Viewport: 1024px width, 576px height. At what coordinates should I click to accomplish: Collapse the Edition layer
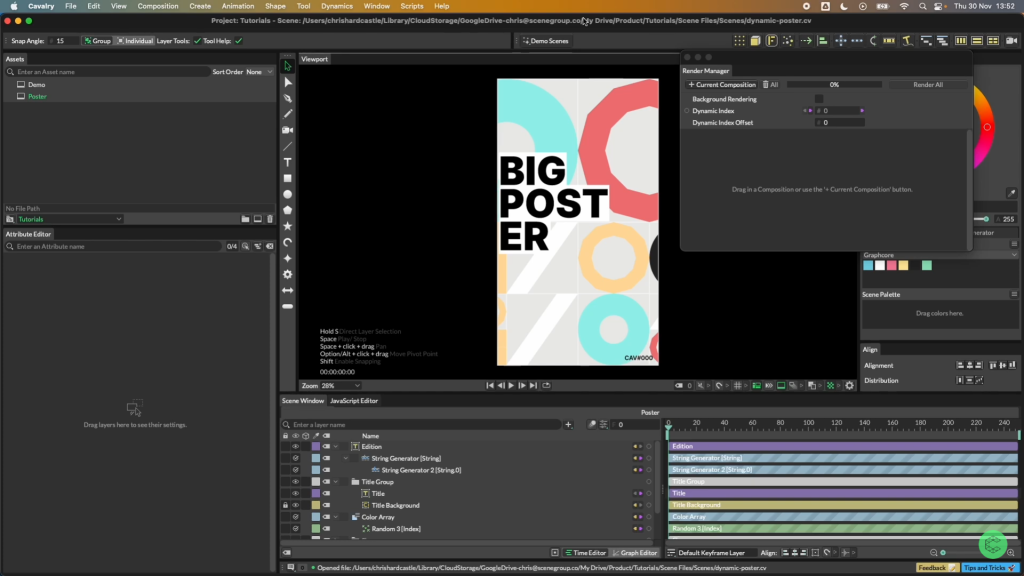pos(336,447)
